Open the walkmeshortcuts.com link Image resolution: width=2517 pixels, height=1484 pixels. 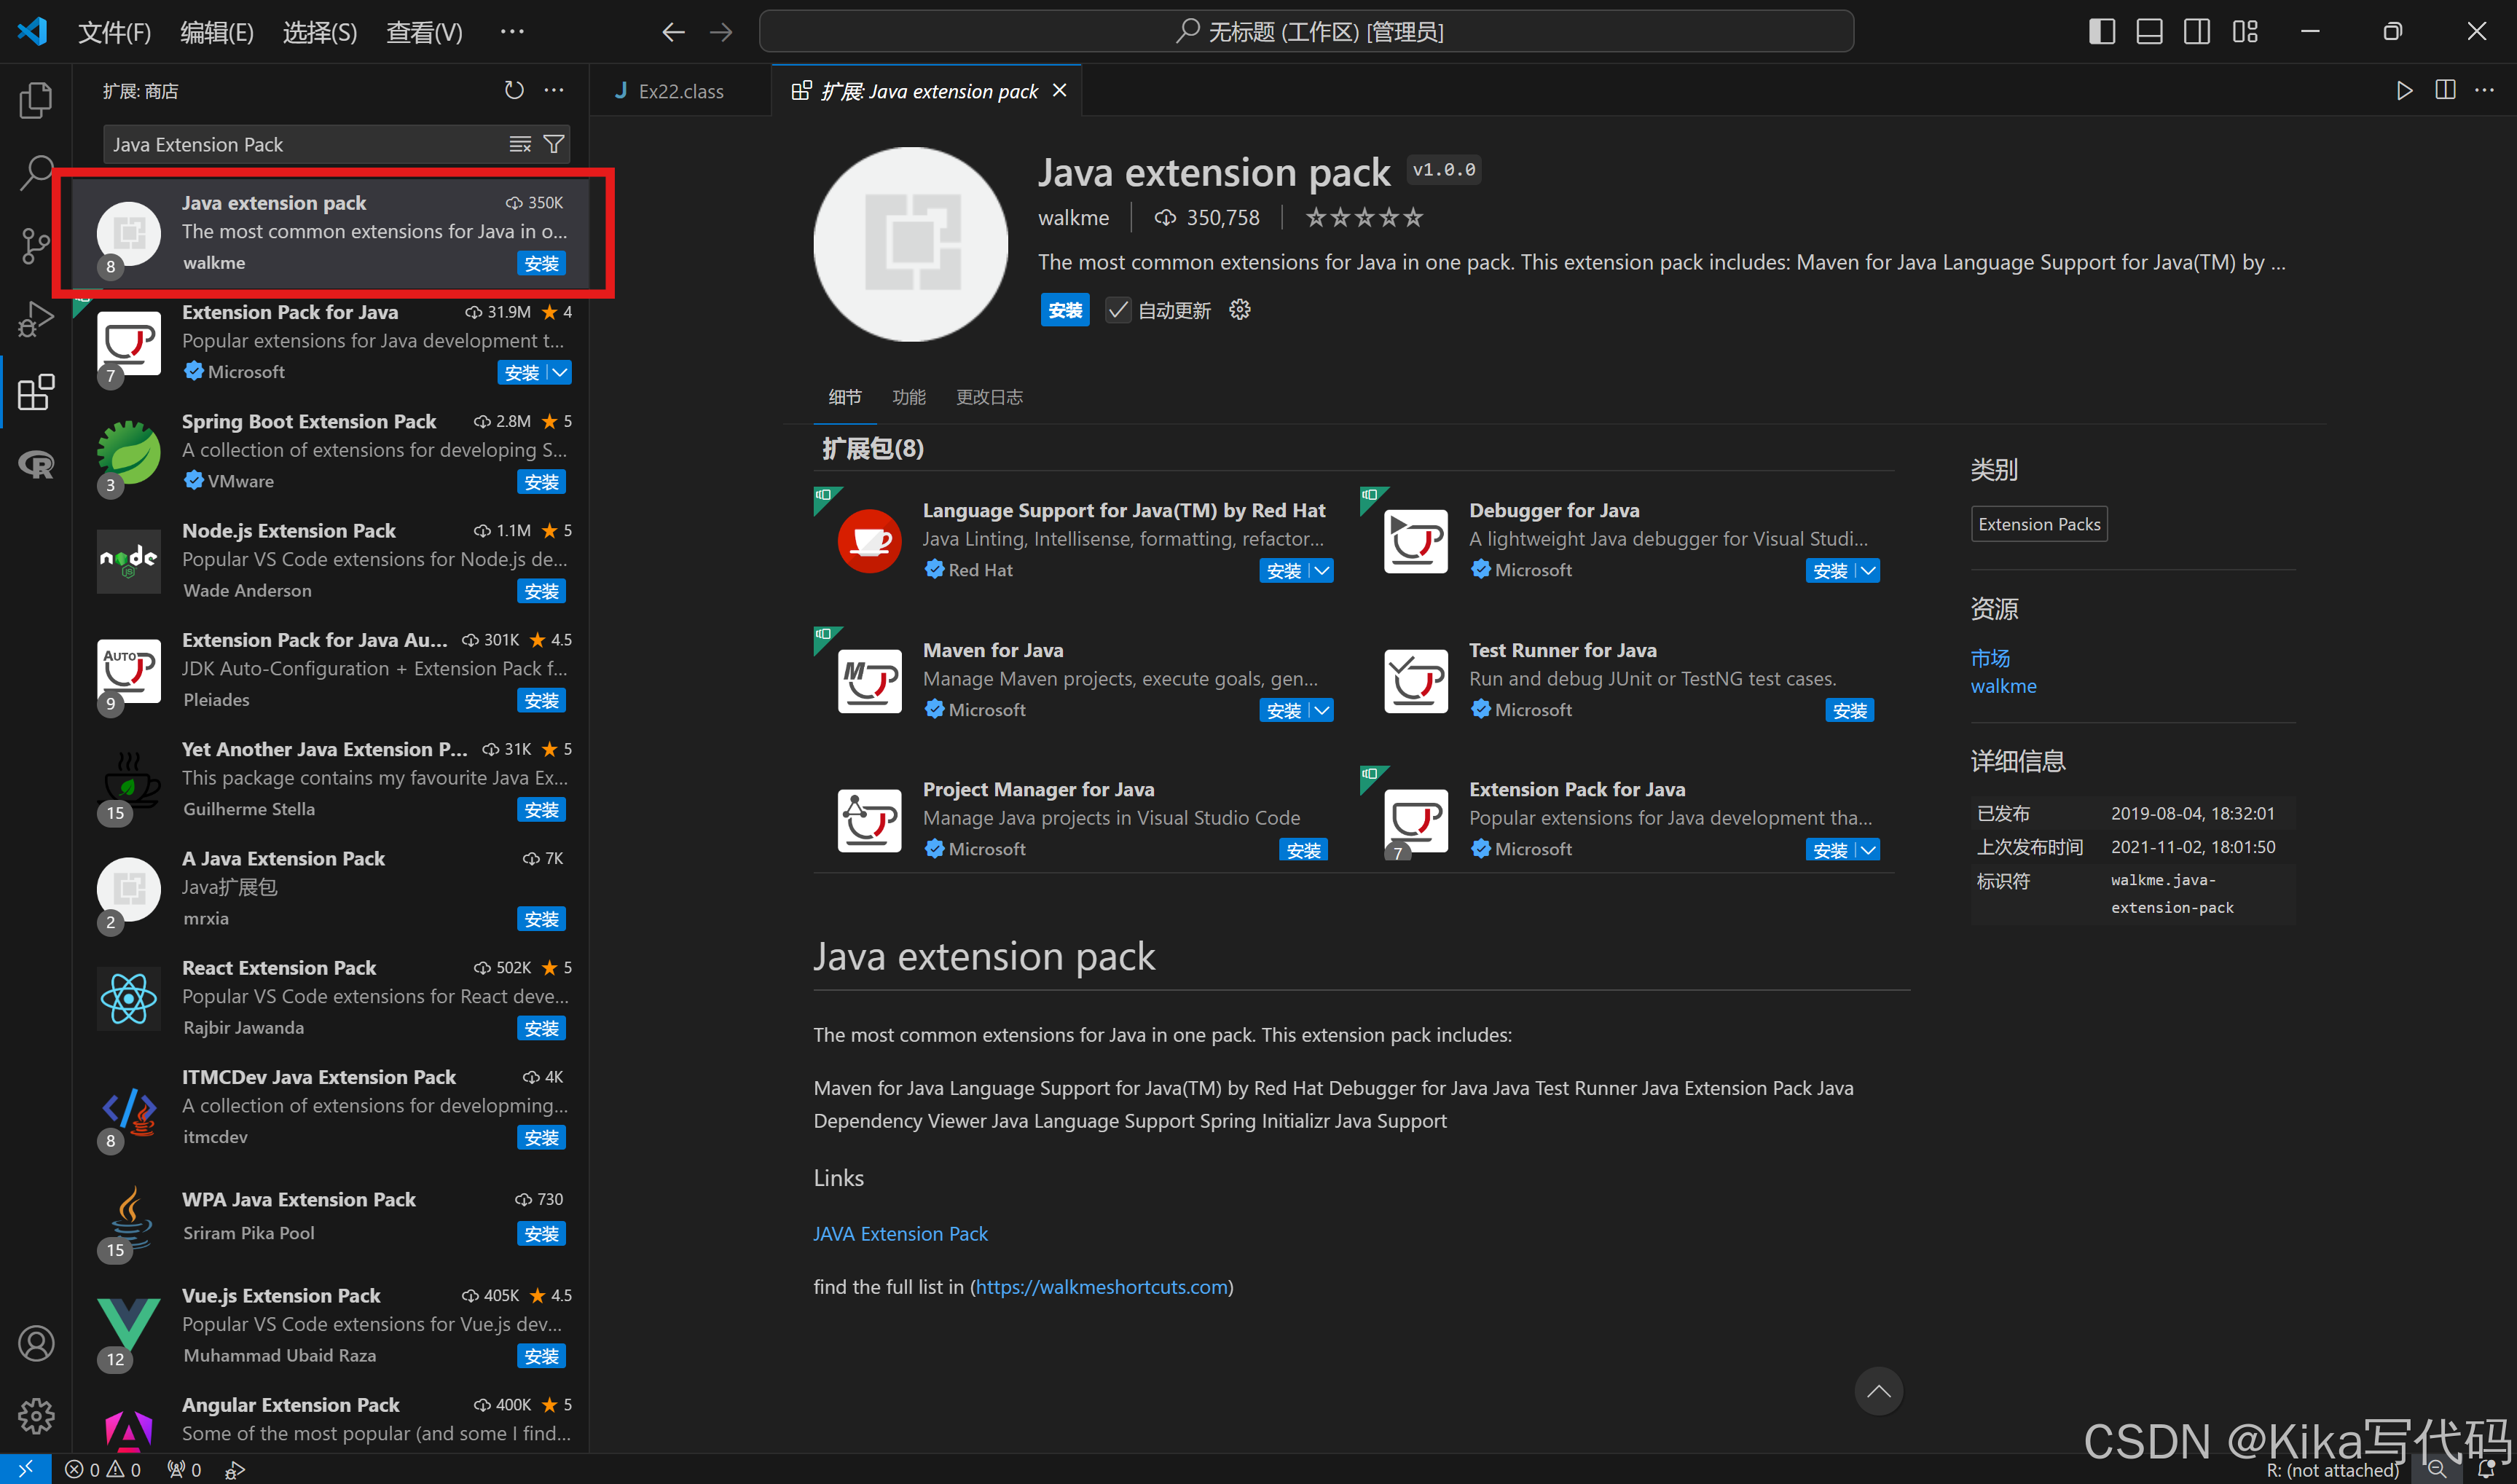coord(1101,1287)
